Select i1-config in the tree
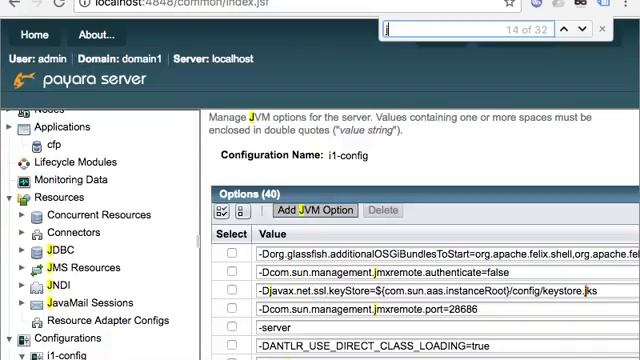Viewport: 640px width, 360px height. click(x=67, y=356)
